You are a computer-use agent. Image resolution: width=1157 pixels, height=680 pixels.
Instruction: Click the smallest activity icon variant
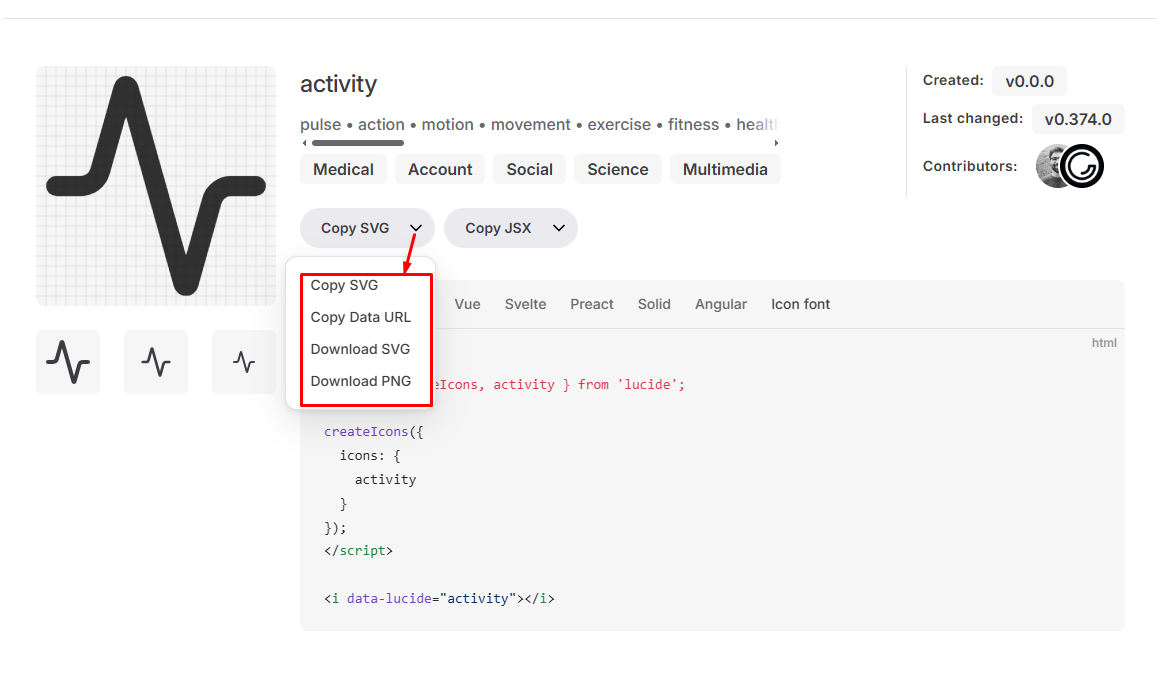[244, 361]
